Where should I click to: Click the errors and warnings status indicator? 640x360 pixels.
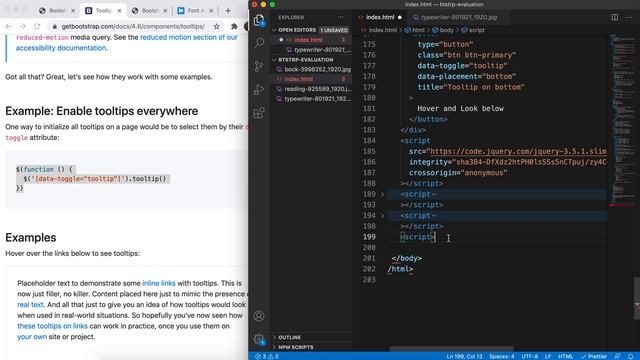[x=267, y=356]
